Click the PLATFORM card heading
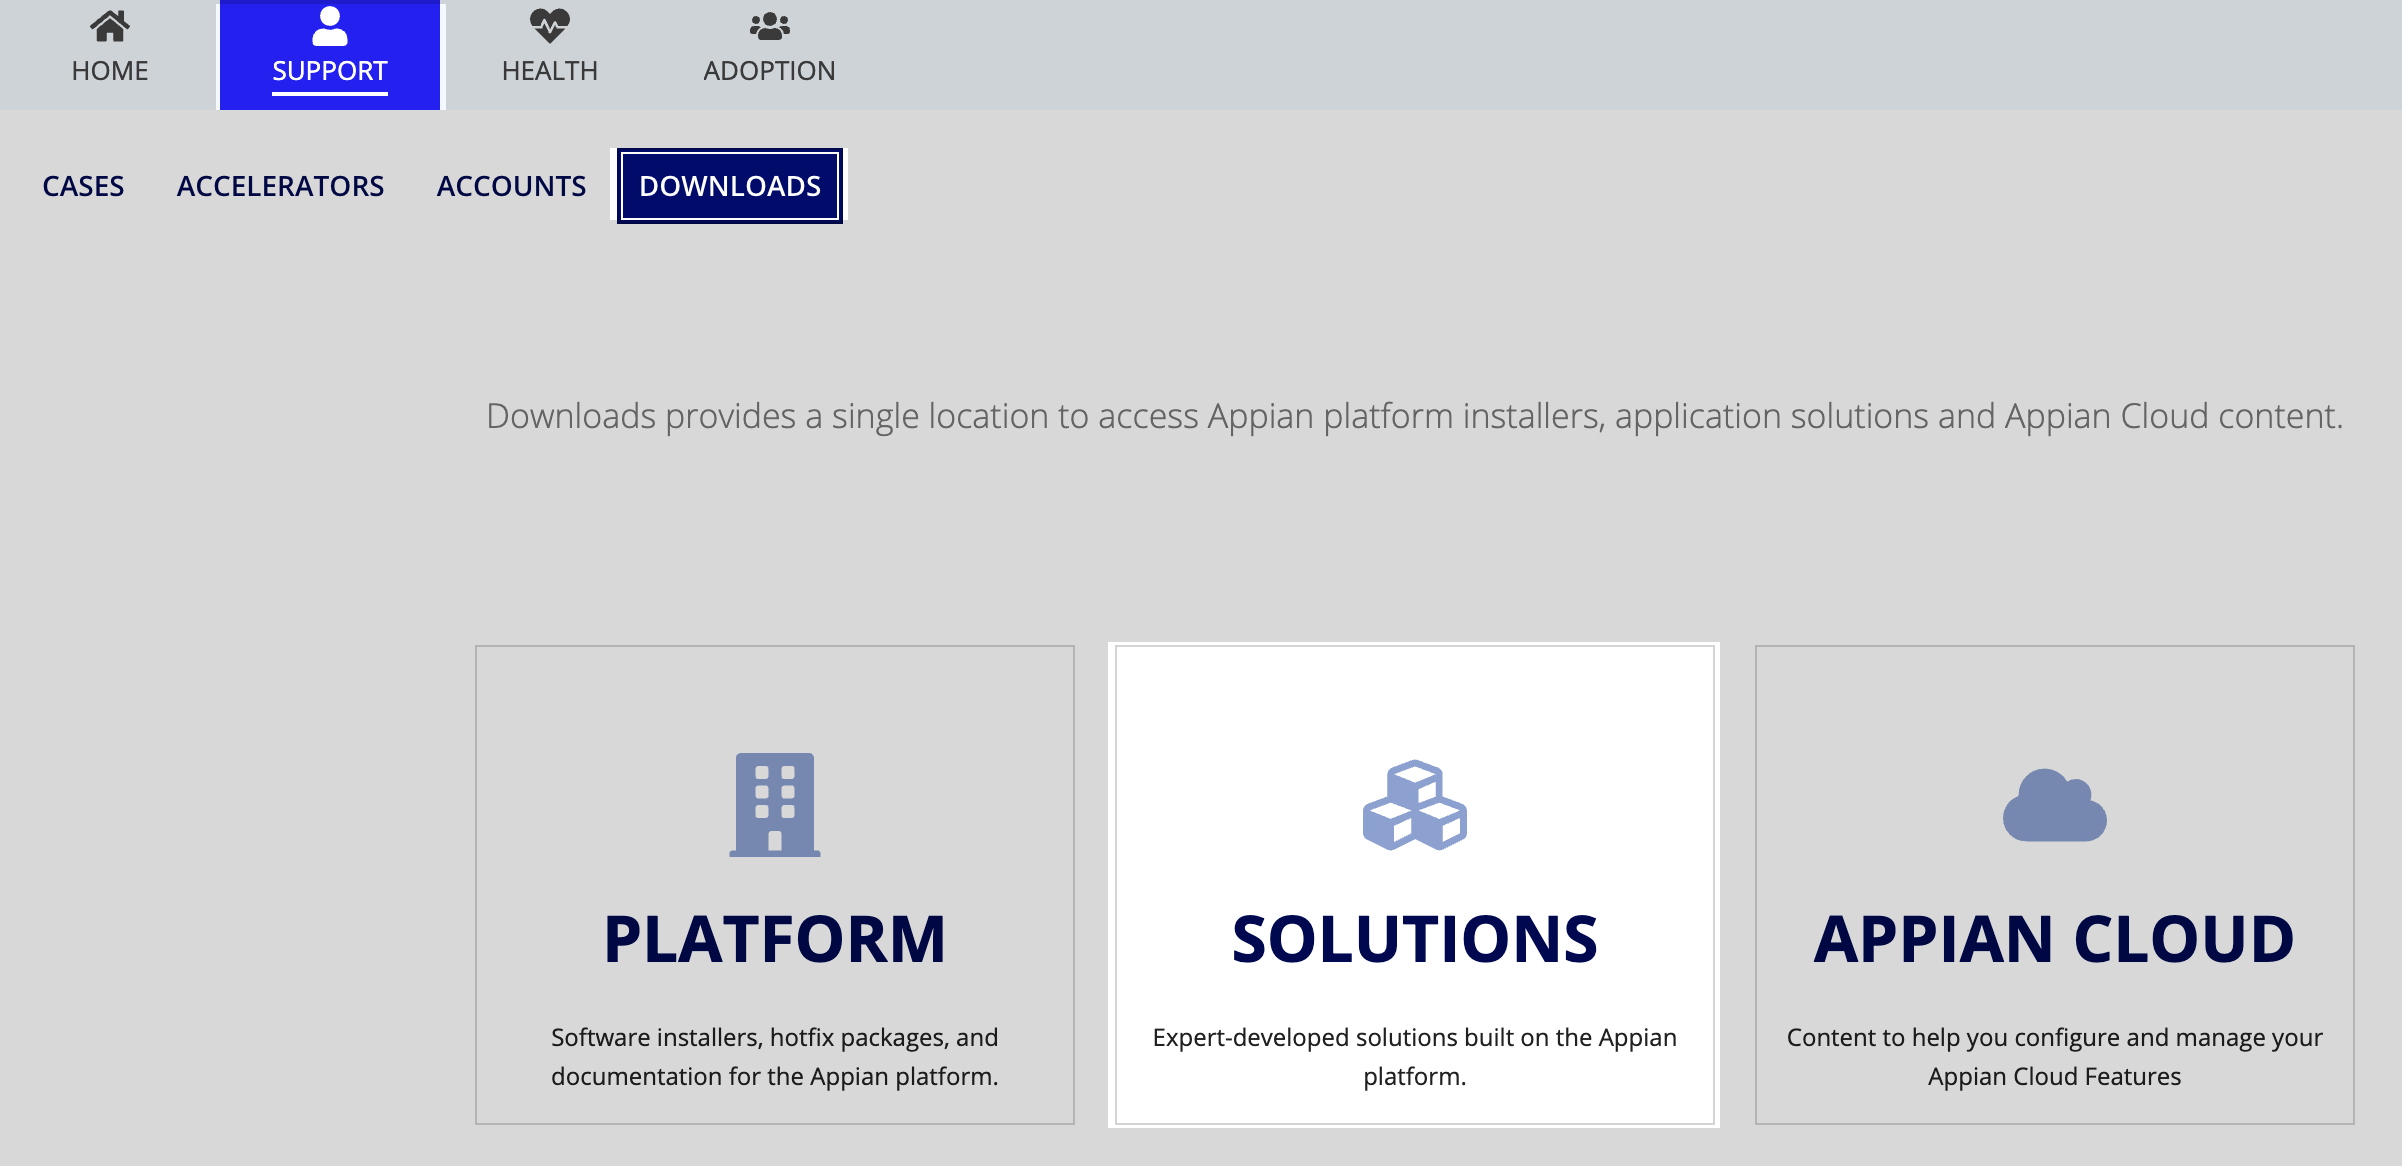2402x1166 pixels. [775, 940]
